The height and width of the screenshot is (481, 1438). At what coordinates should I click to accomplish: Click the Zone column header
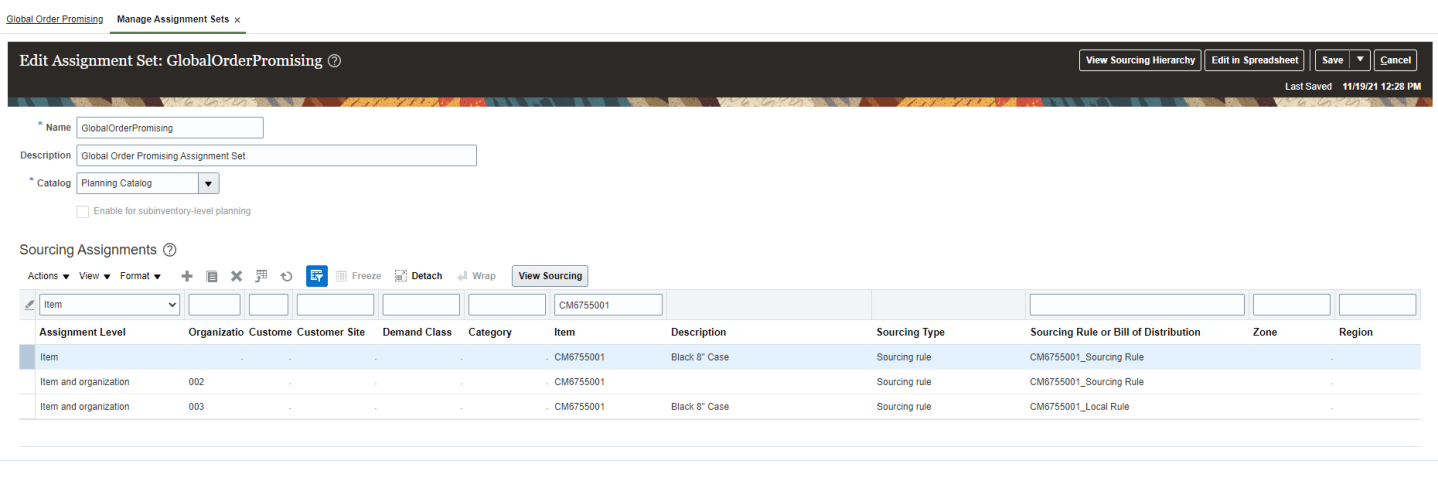(1264, 332)
